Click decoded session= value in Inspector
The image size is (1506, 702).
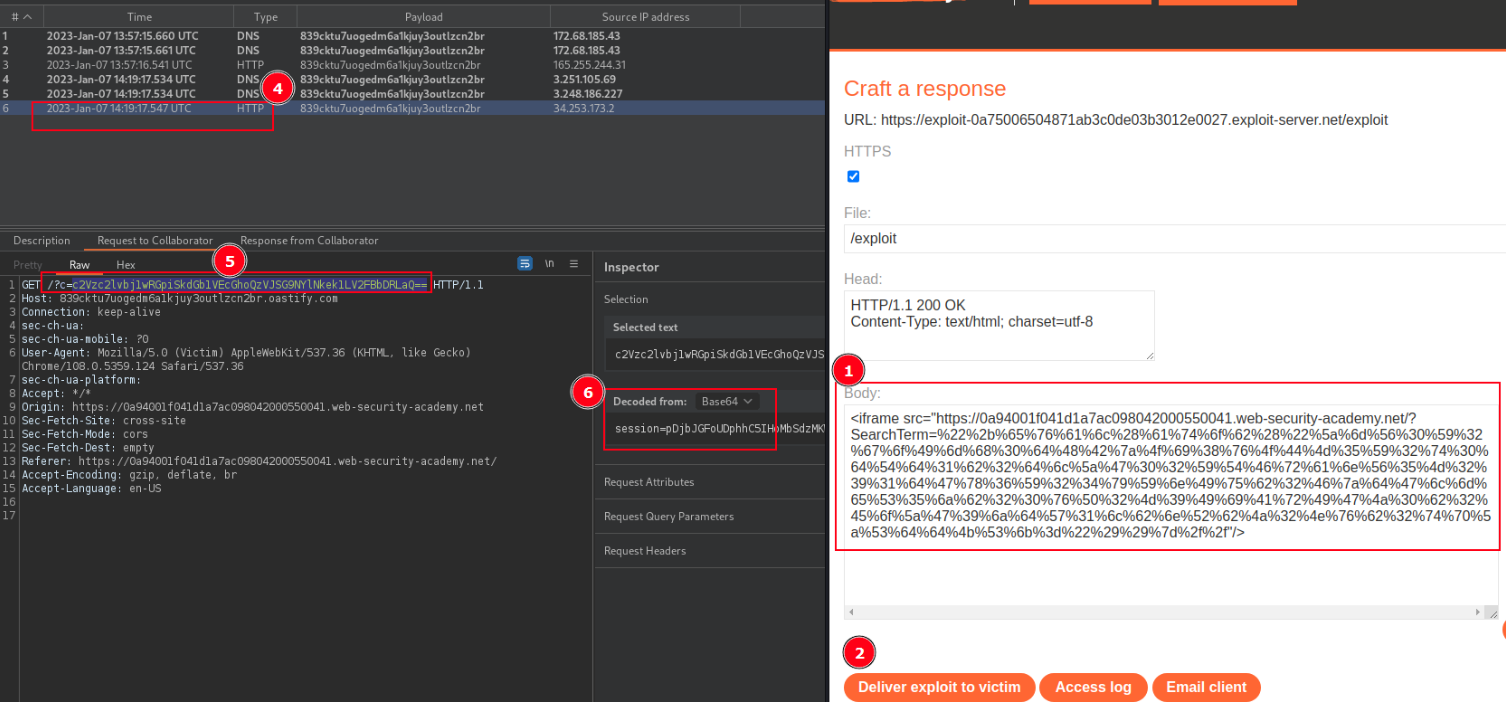click(719, 428)
